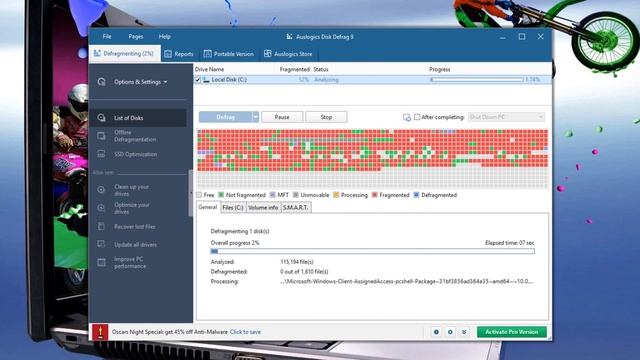Click the Defragmented legend color swatch
This screenshot has height=360, width=640.
(x=416, y=195)
